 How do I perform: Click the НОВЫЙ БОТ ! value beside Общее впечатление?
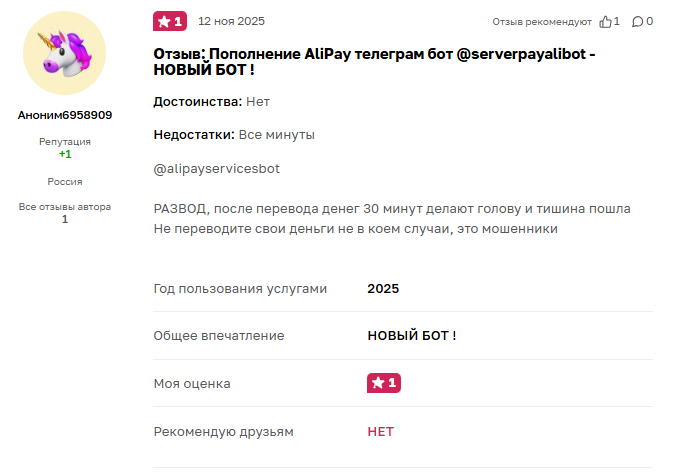pos(412,336)
